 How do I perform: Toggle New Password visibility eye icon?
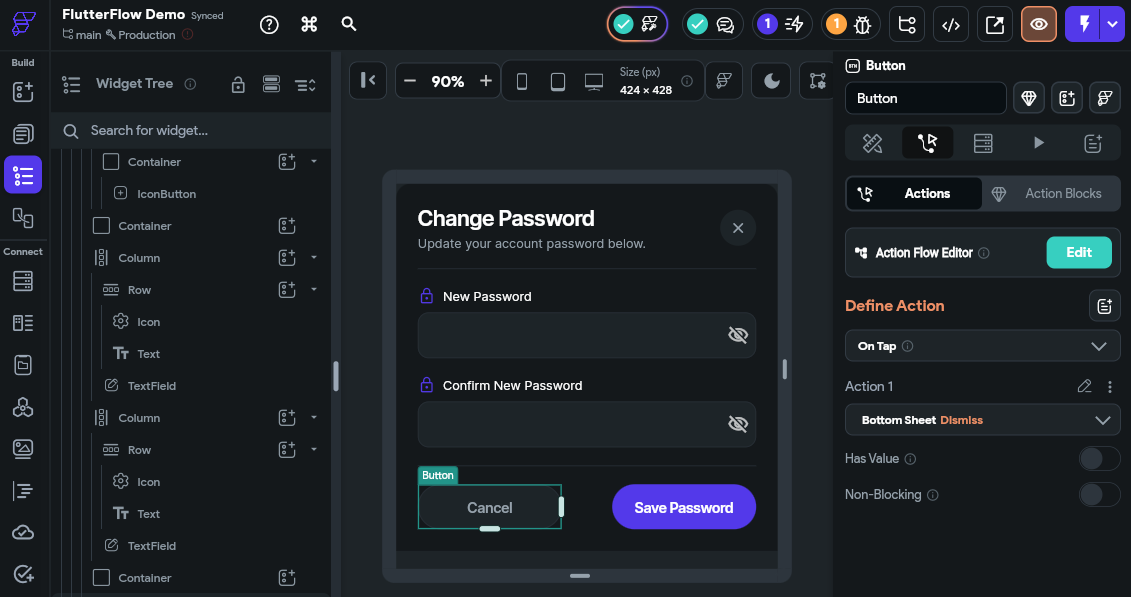[738, 335]
